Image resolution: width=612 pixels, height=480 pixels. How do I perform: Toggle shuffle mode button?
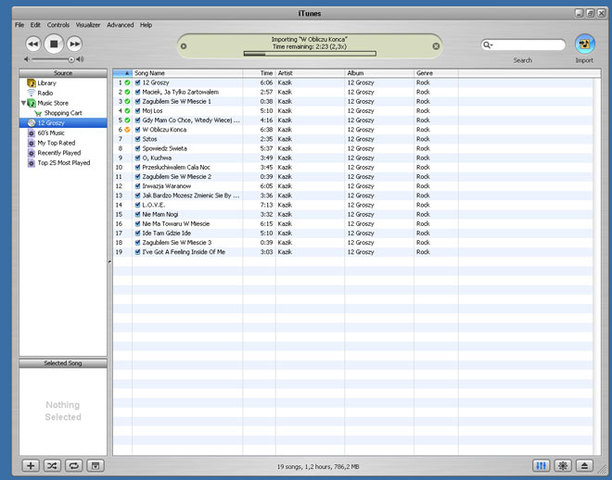pyautogui.click(x=52, y=466)
